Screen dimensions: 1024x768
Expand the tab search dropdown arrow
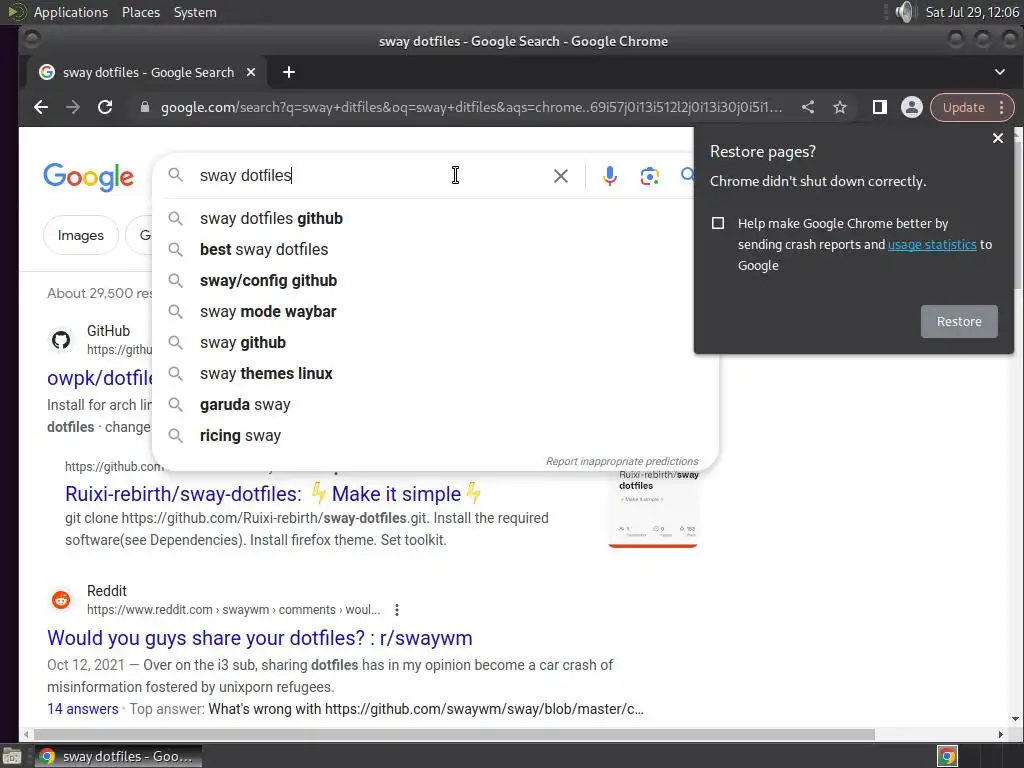(999, 72)
